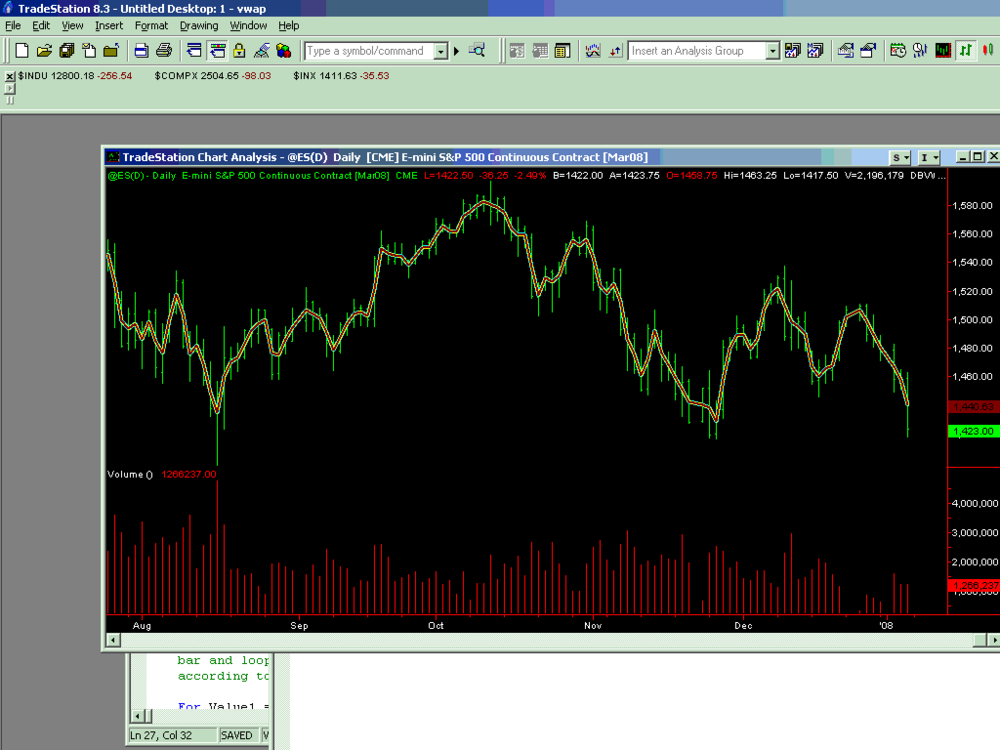Click the stacked floppy disks save icon

point(66,51)
